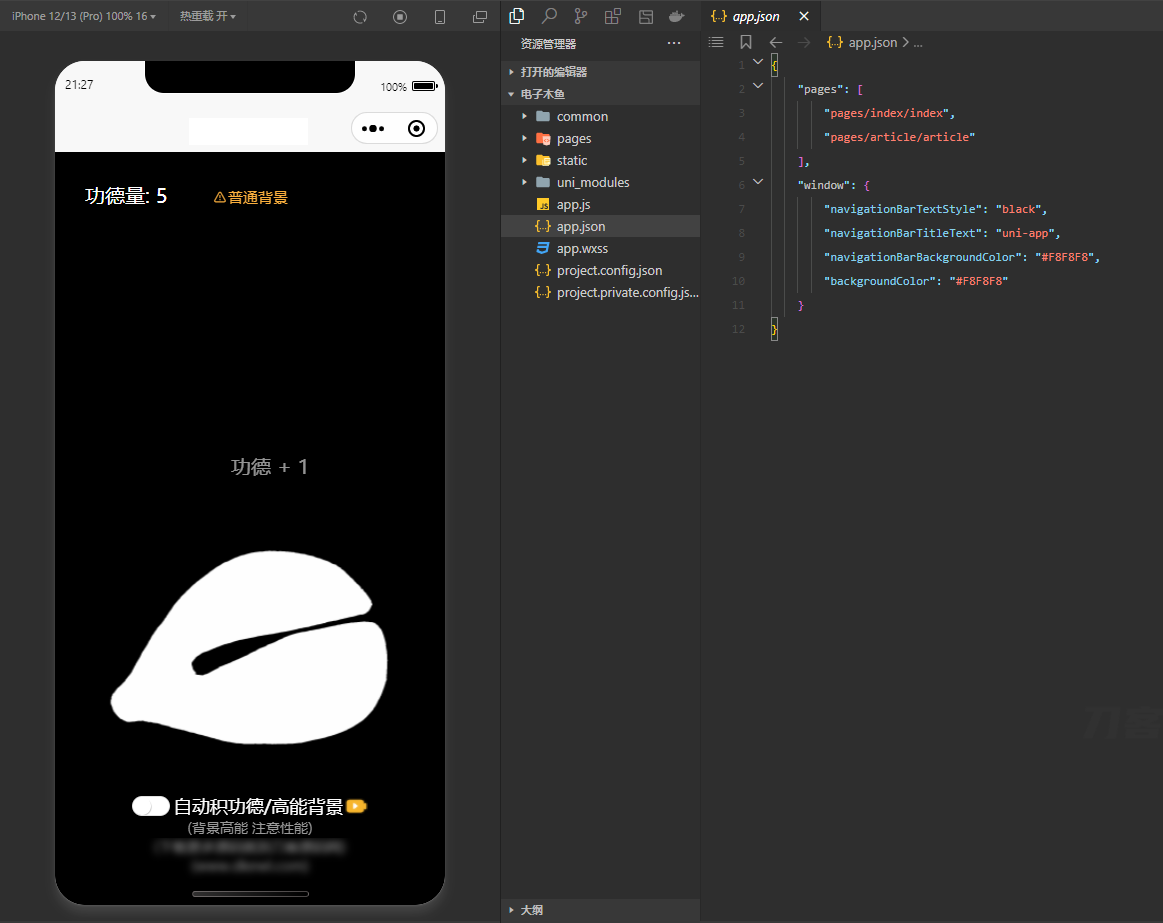1163x923 pixels.
Task: Tap the 普通背景 warning label
Action: coord(251,197)
